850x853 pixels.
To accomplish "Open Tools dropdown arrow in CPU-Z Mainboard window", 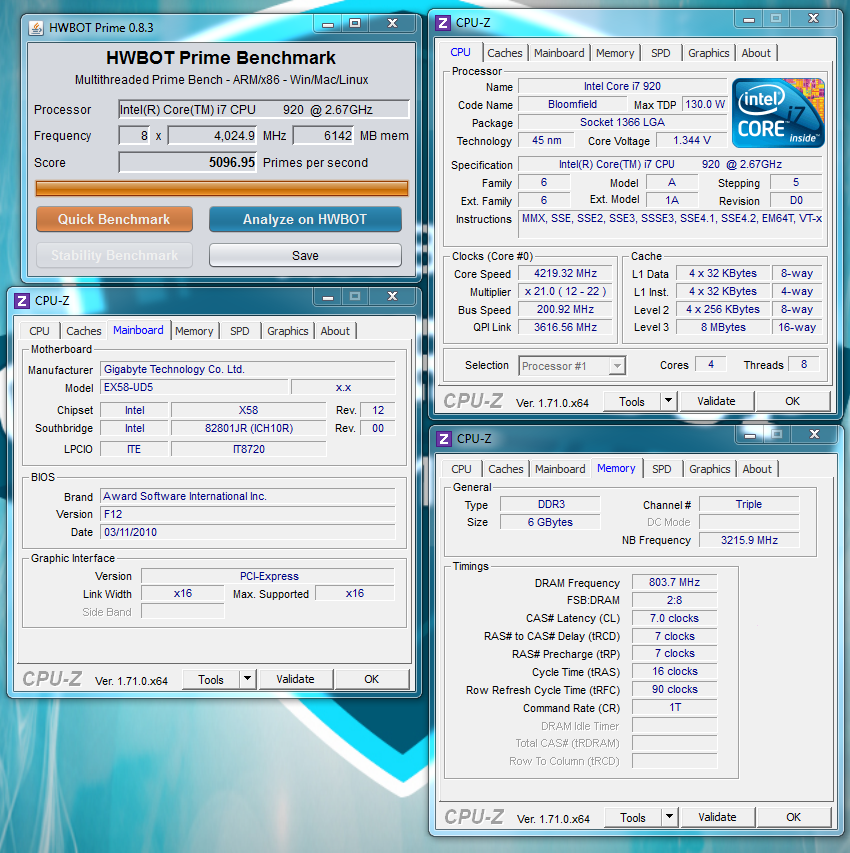I will 248,679.
